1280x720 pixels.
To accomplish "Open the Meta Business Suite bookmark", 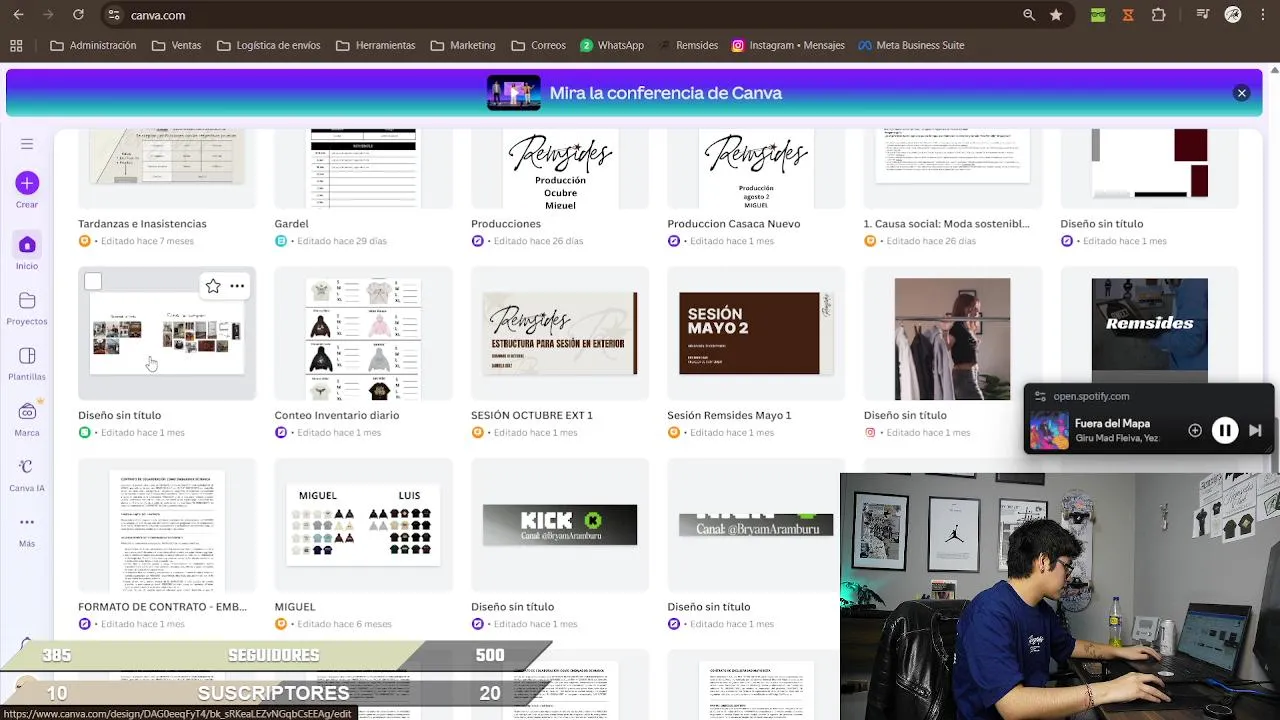I will point(910,45).
